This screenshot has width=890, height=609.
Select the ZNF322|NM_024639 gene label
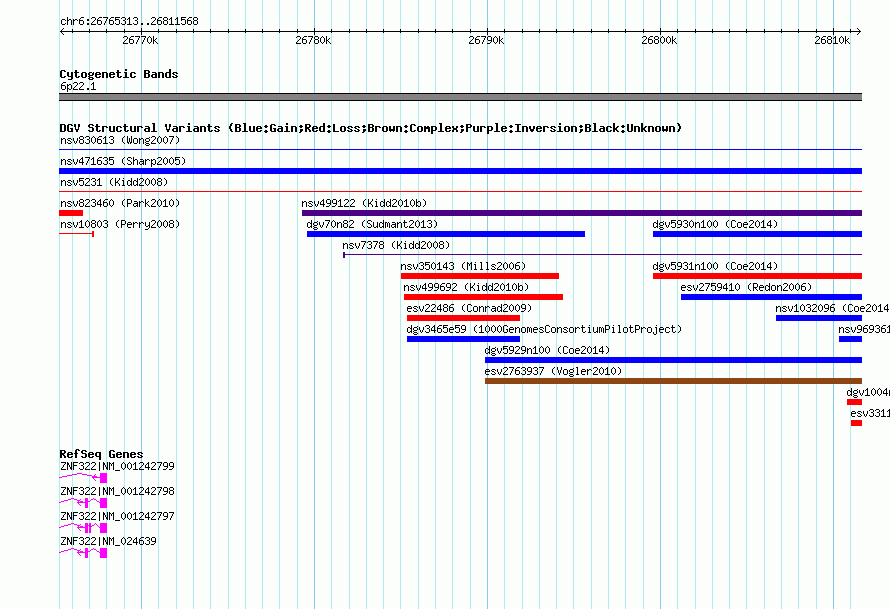(108, 541)
